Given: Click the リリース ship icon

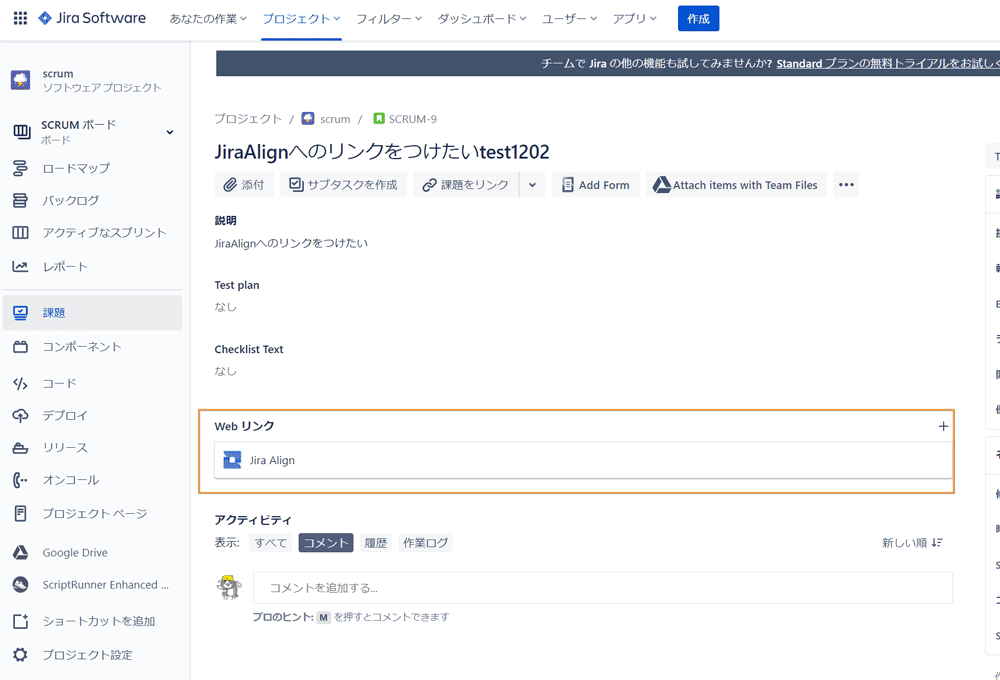Looking at the screenshot, I should (x=20, y=448).
